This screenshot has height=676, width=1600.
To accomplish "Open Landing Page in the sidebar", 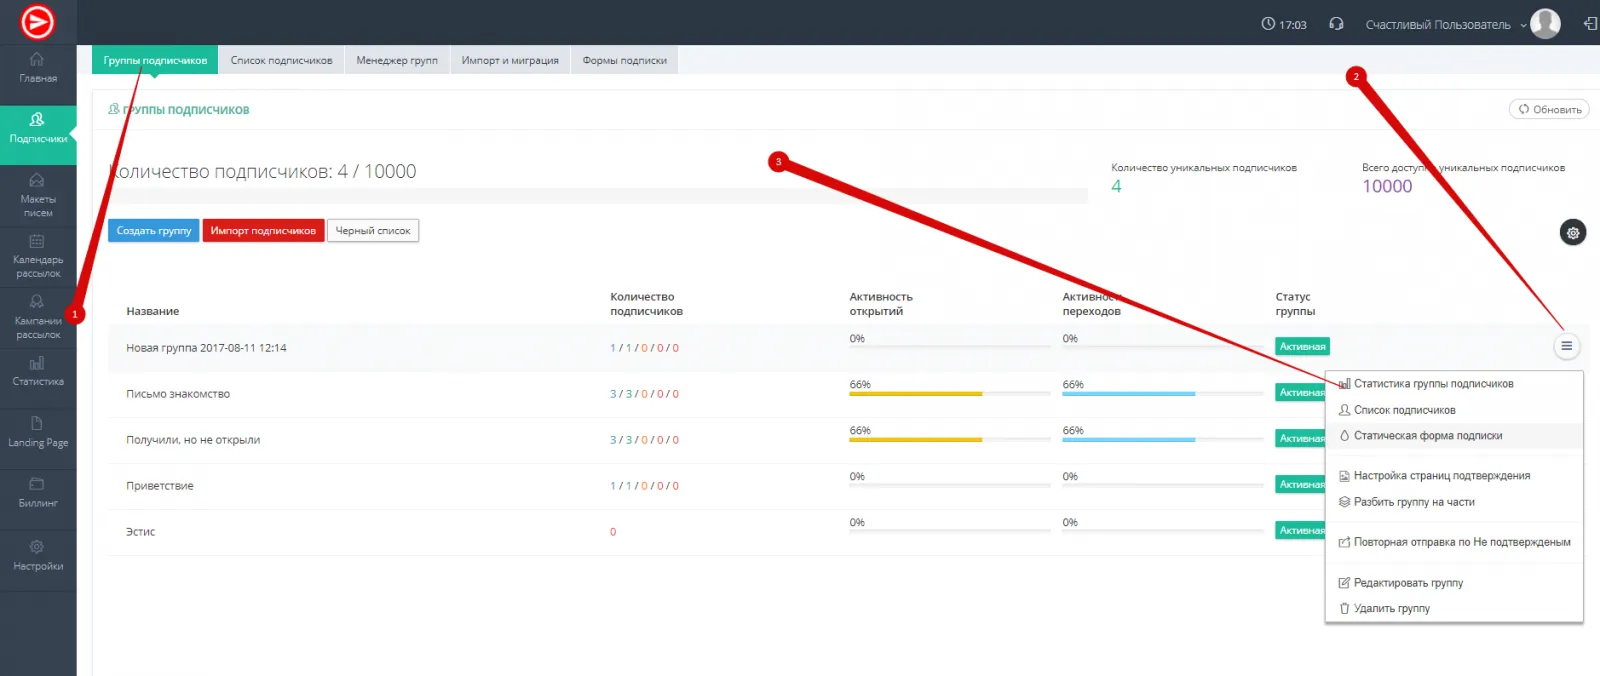I will pos(38,432).
